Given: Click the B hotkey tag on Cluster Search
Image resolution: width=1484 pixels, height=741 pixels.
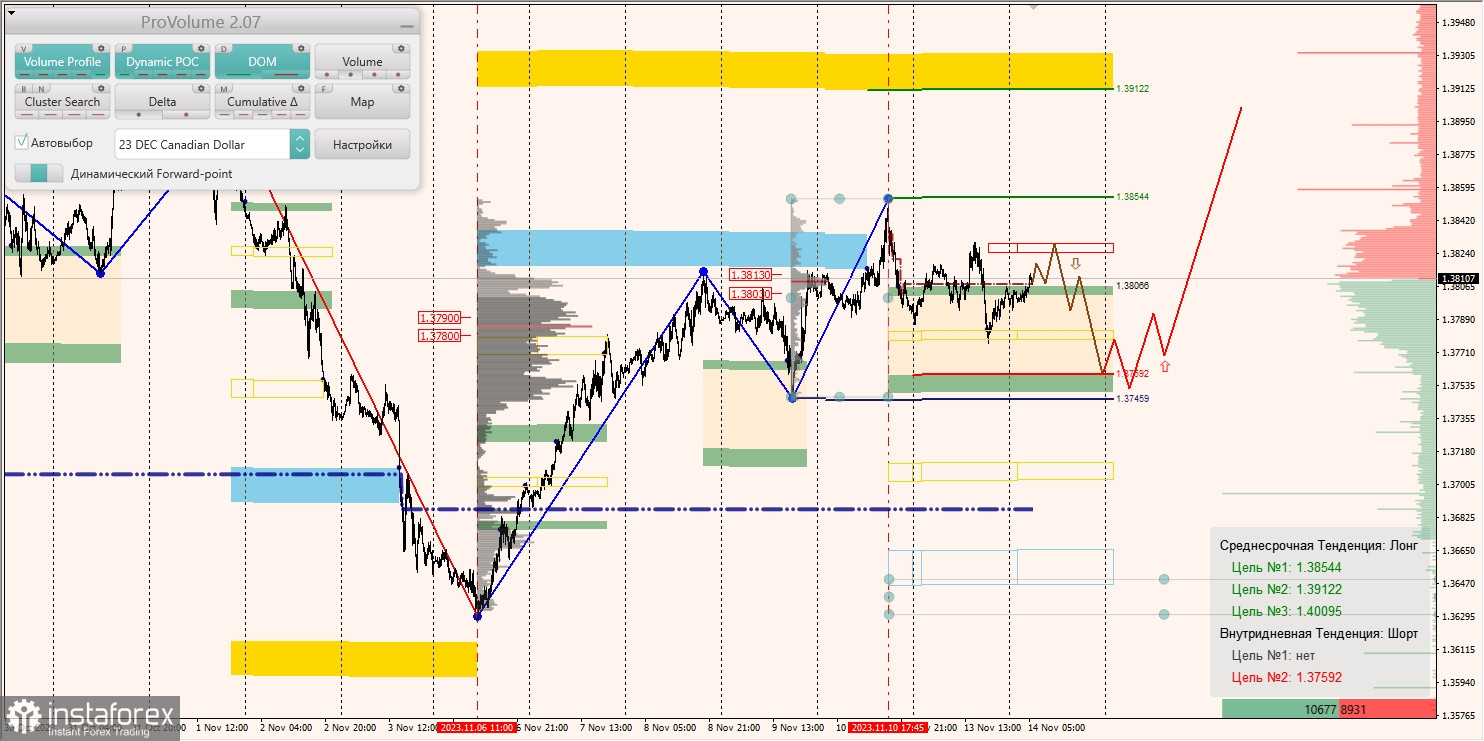Looking at the screenshot, I should (24, 89).
